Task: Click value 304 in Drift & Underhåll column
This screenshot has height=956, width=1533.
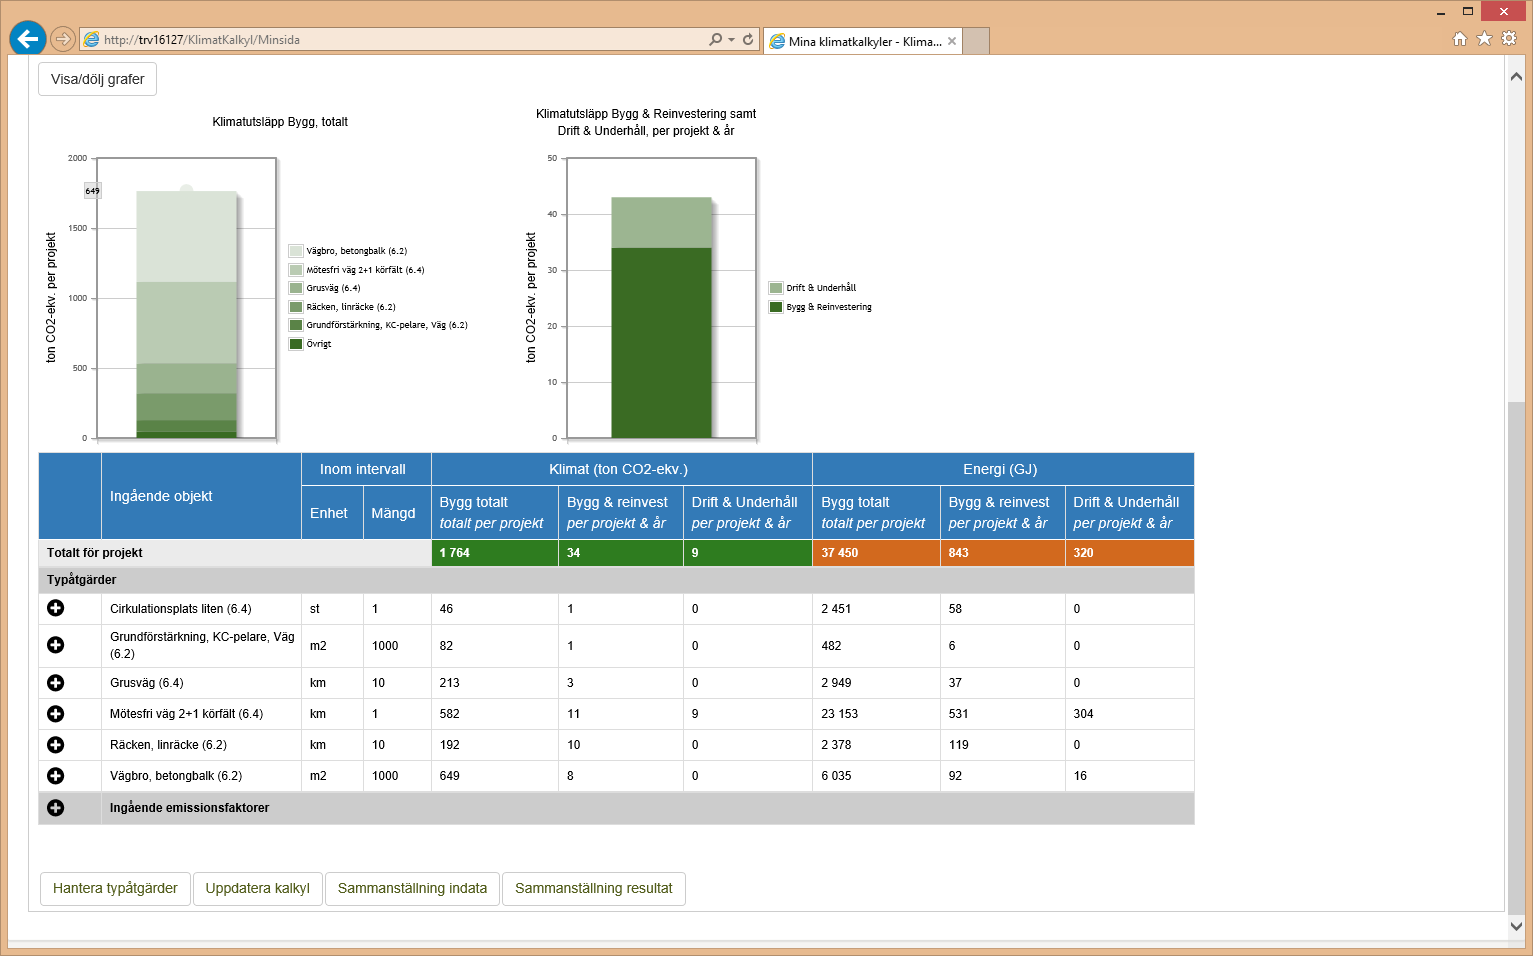Action: (x=1084, y=714)
